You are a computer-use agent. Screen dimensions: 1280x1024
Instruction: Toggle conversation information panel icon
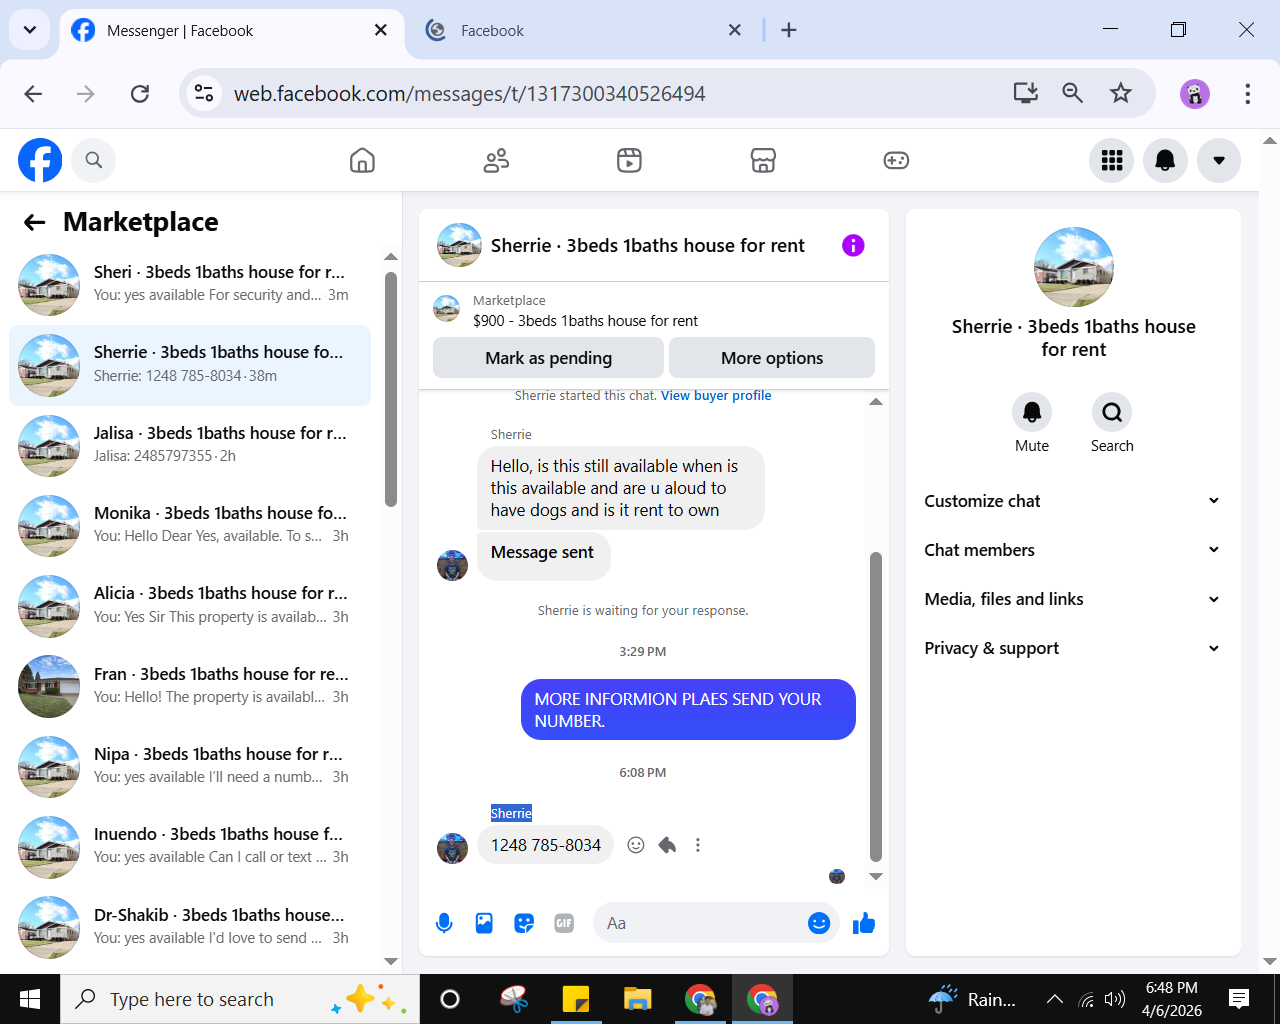point(853,245)
